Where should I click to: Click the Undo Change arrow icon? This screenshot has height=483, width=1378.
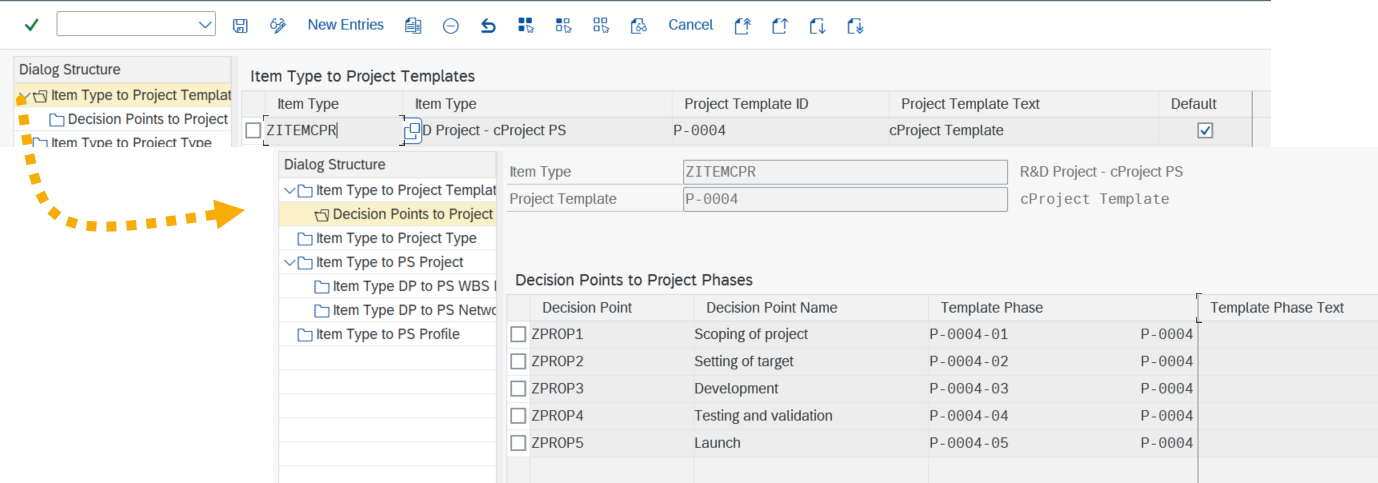coord(488,26)
